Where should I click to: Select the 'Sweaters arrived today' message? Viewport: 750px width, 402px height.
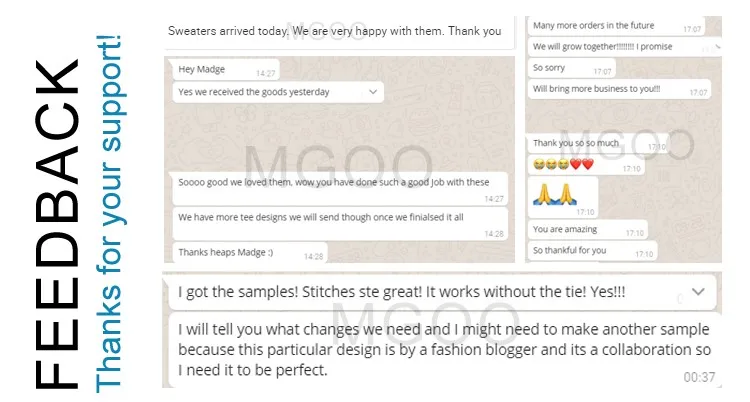(334, 31)
